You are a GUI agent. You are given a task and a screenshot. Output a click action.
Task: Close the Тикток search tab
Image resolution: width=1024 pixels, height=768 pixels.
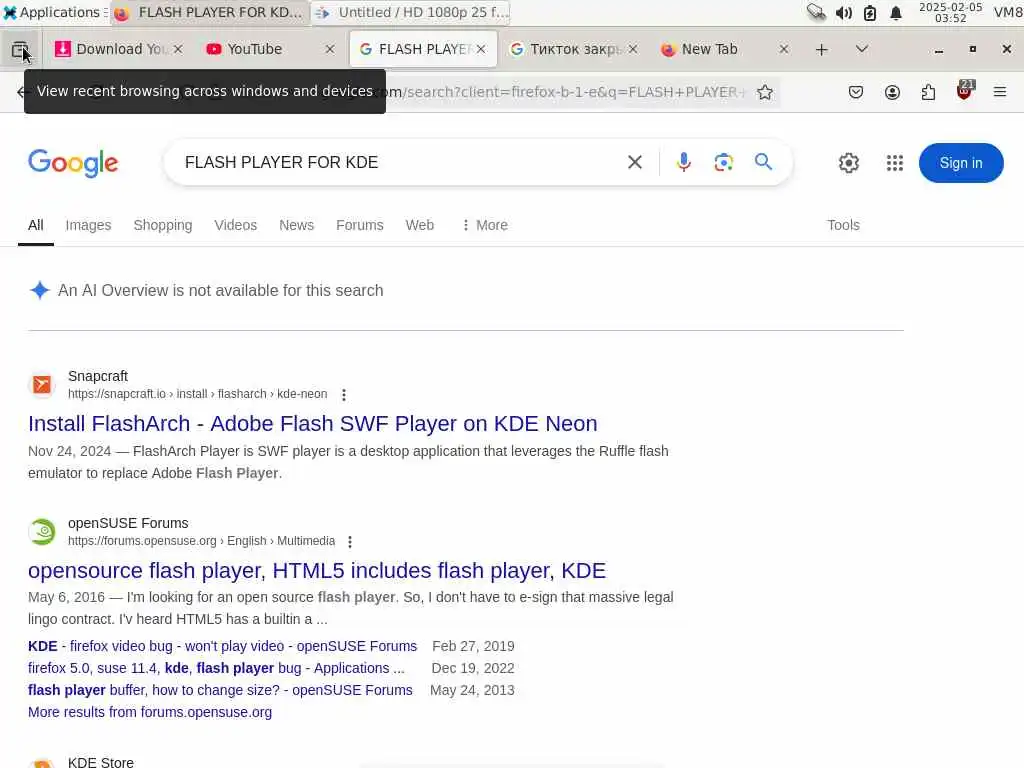pyautogui.click(x=633, y=50)
